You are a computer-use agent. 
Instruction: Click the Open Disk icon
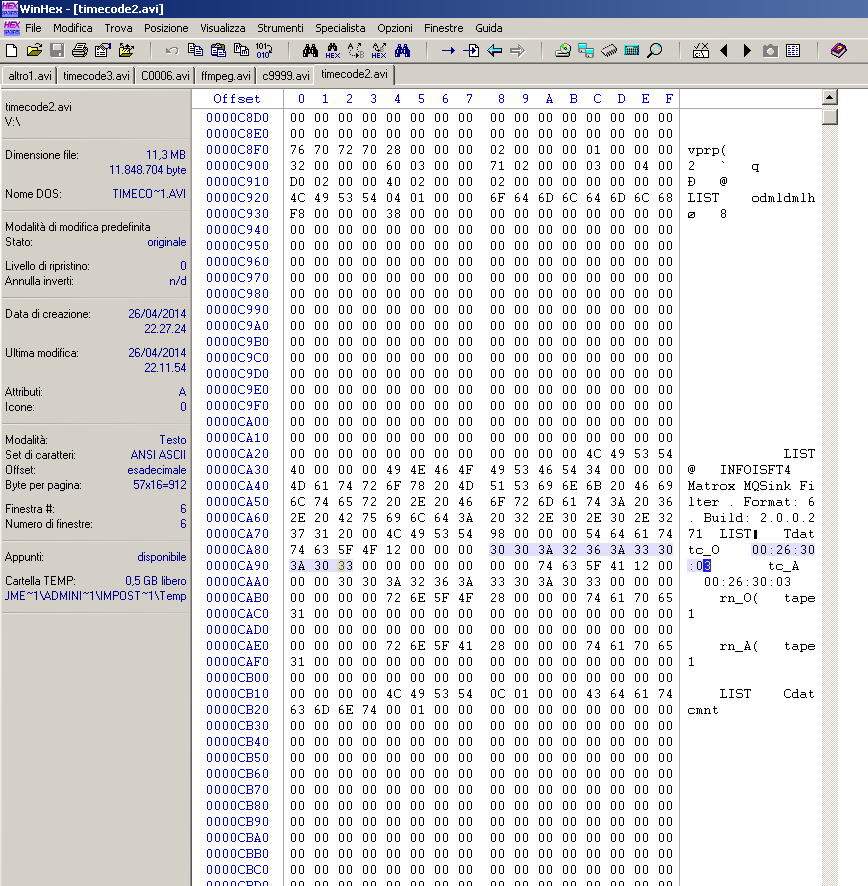pos(563,50)
